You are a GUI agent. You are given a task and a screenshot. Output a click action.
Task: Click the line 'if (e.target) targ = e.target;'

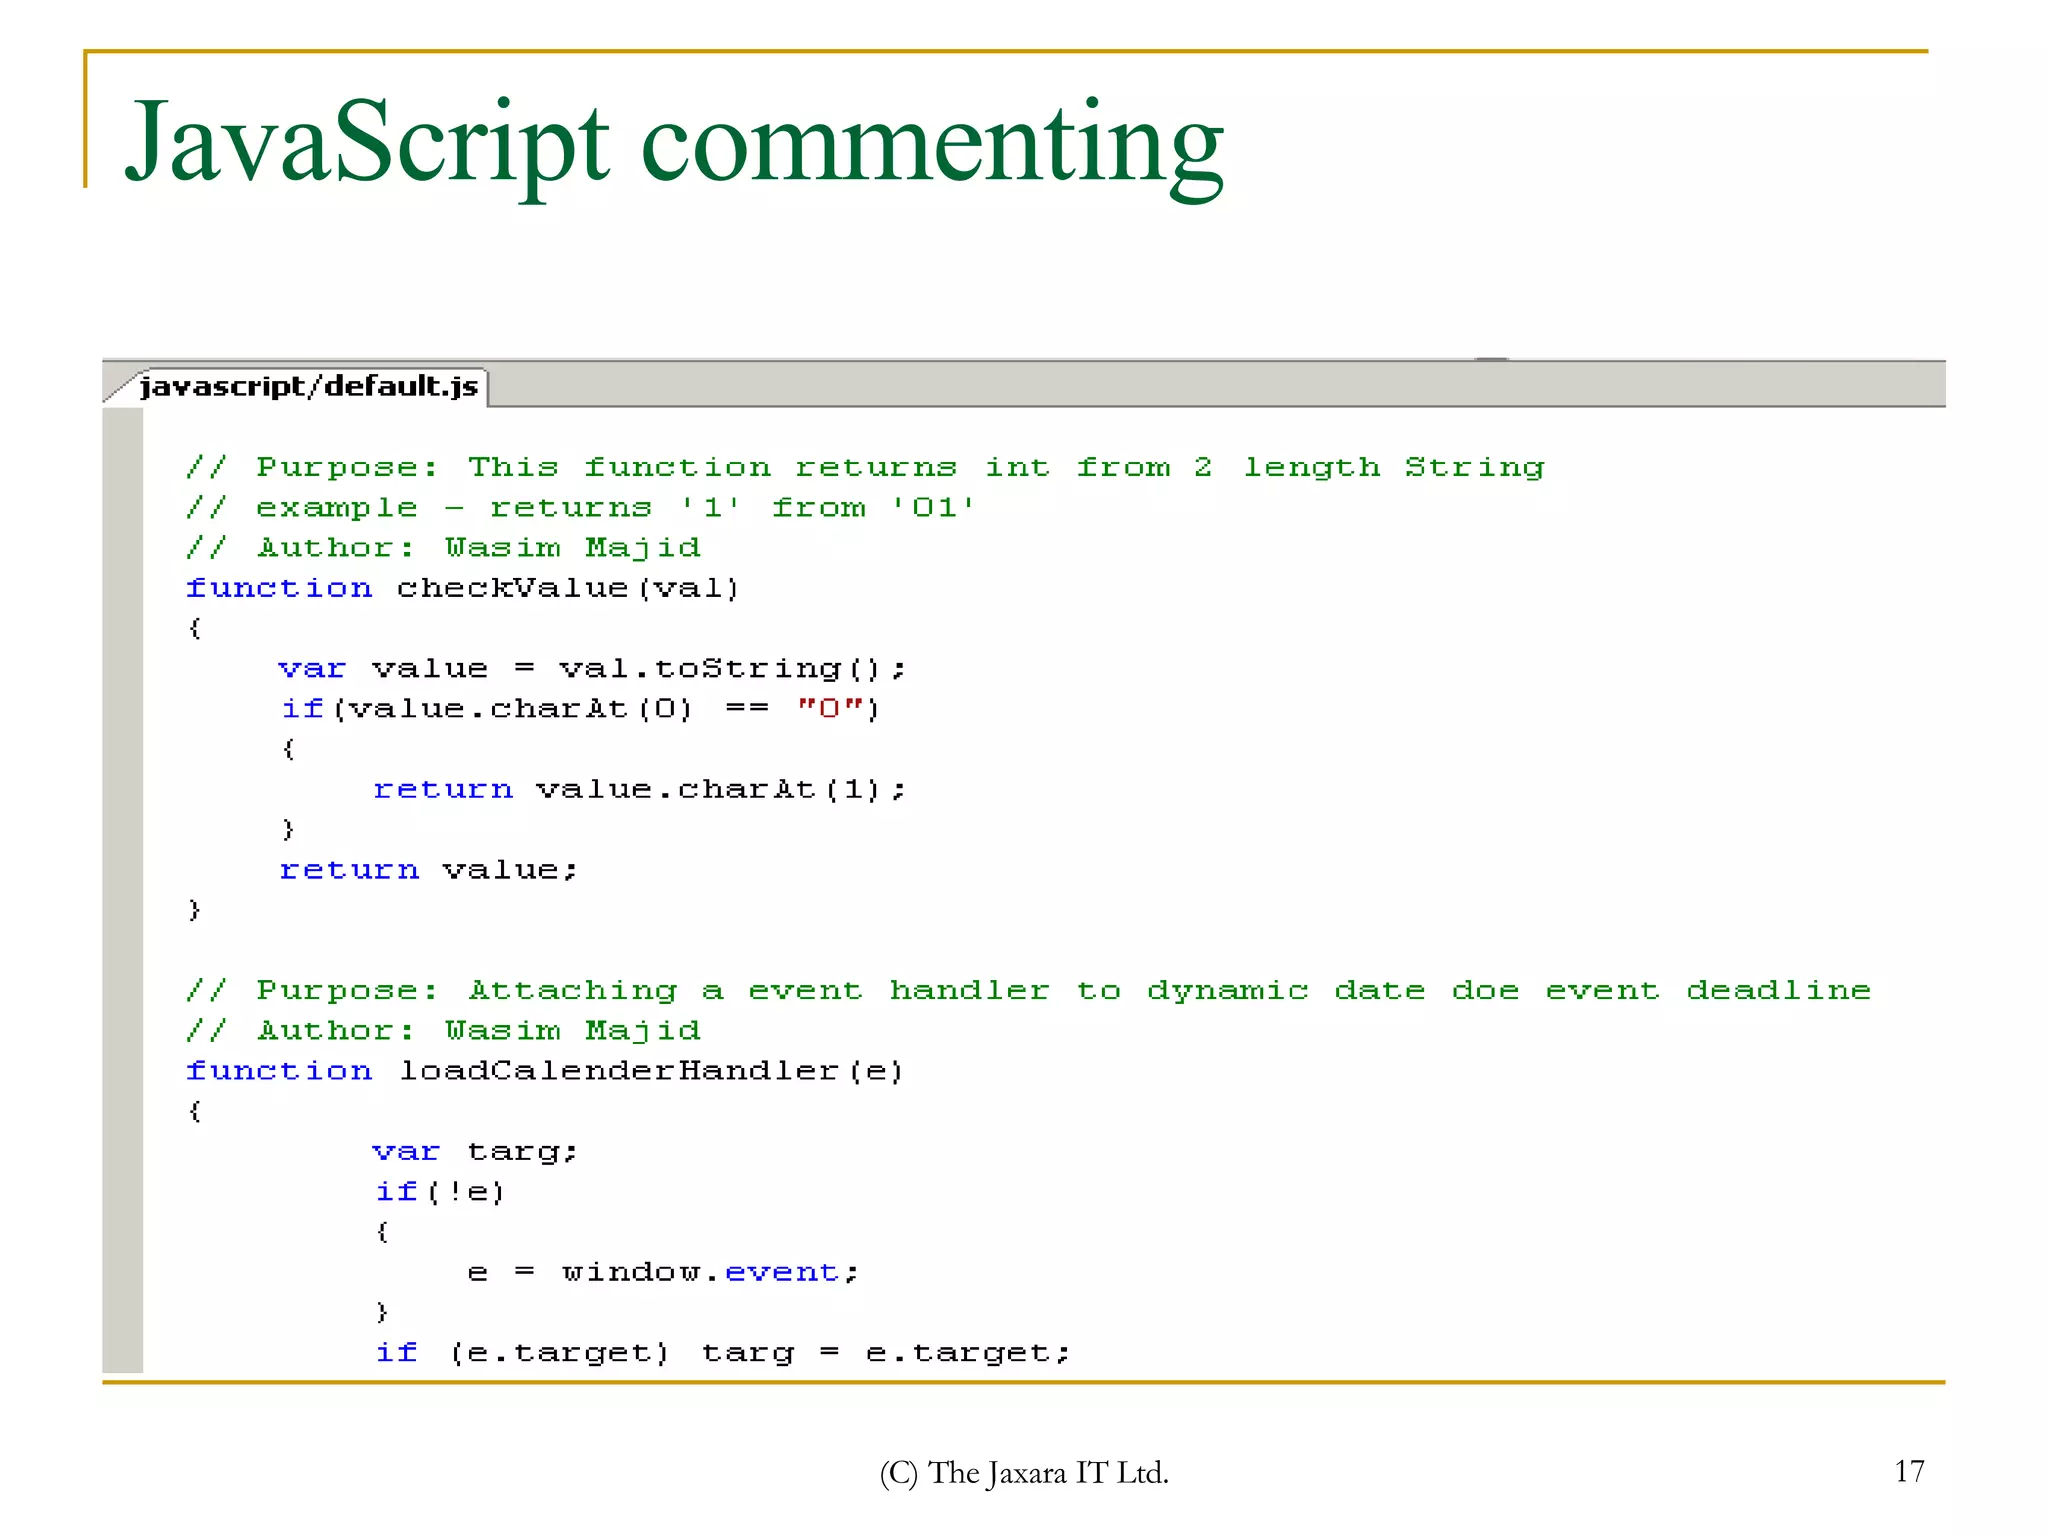pyautogui.click(x=722, y=1353)
